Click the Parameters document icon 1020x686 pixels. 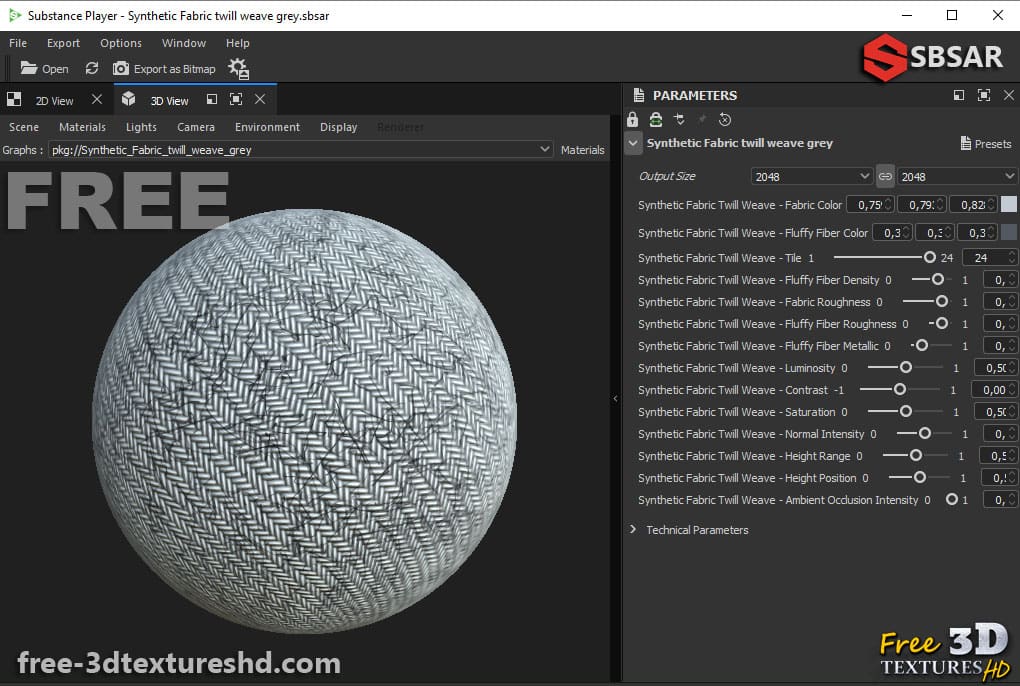pos(639,96)
